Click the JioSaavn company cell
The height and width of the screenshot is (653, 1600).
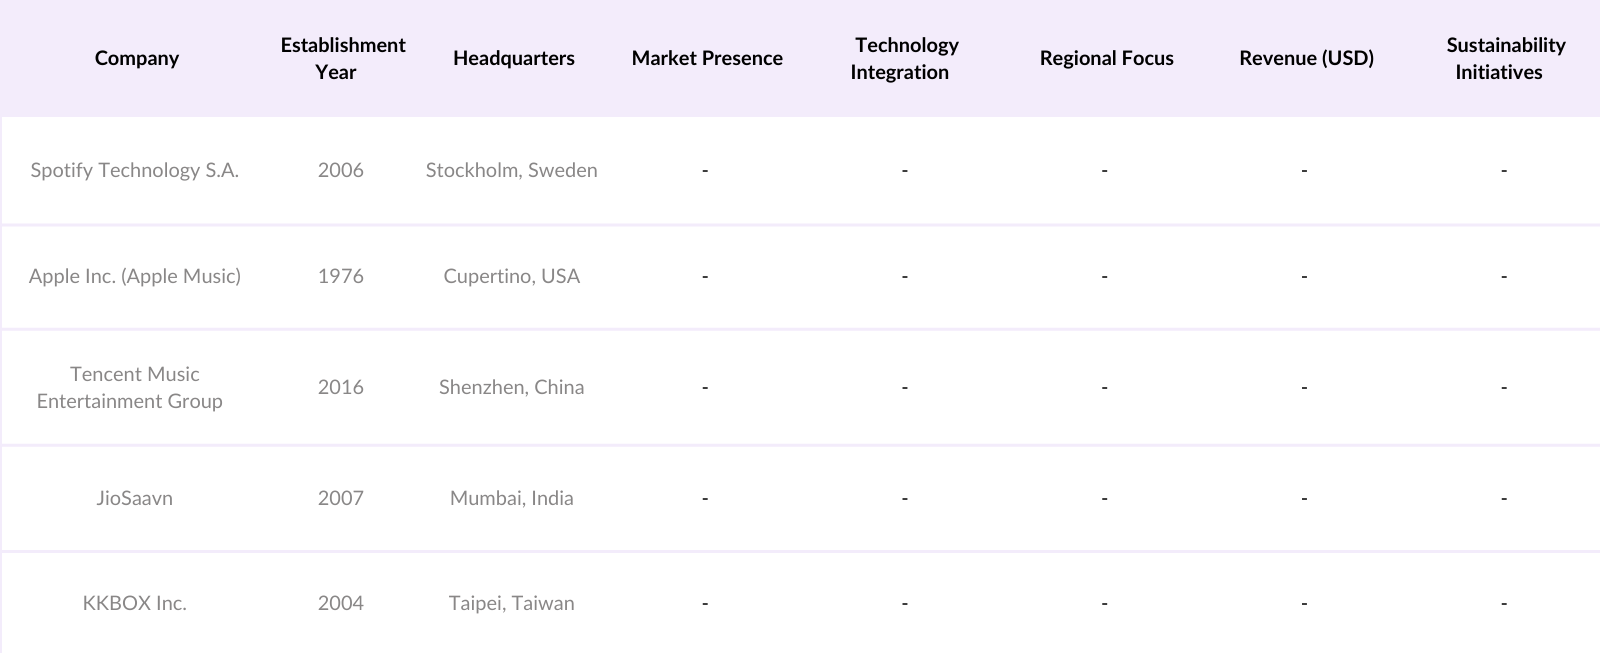135,498
